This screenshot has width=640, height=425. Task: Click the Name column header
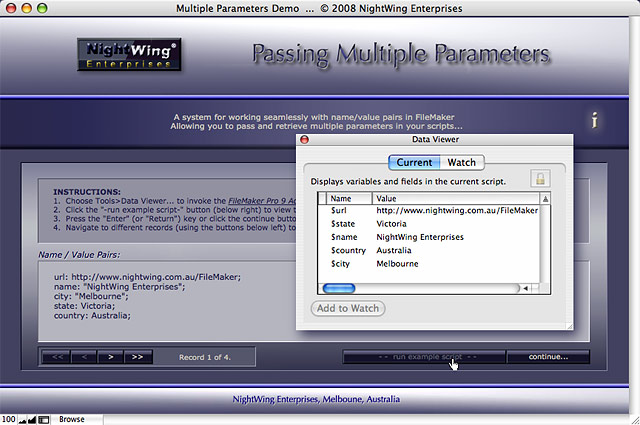(x=349, y=199)
